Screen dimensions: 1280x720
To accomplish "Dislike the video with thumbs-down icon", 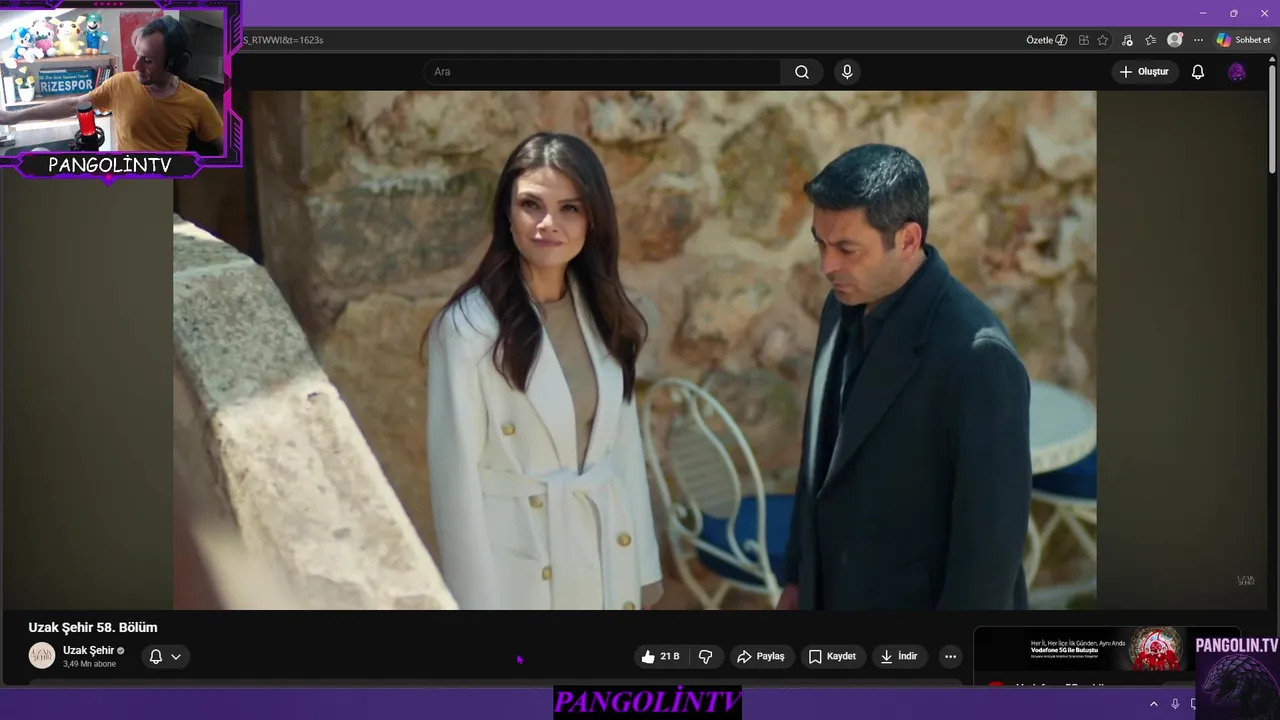I will pos(705,656).
